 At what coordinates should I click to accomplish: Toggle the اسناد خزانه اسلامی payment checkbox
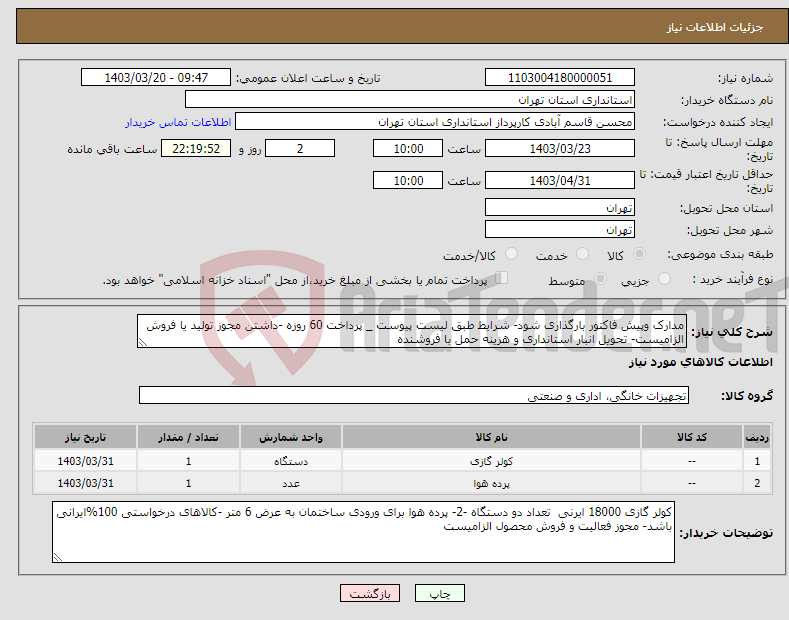click(x=501, y=278)
